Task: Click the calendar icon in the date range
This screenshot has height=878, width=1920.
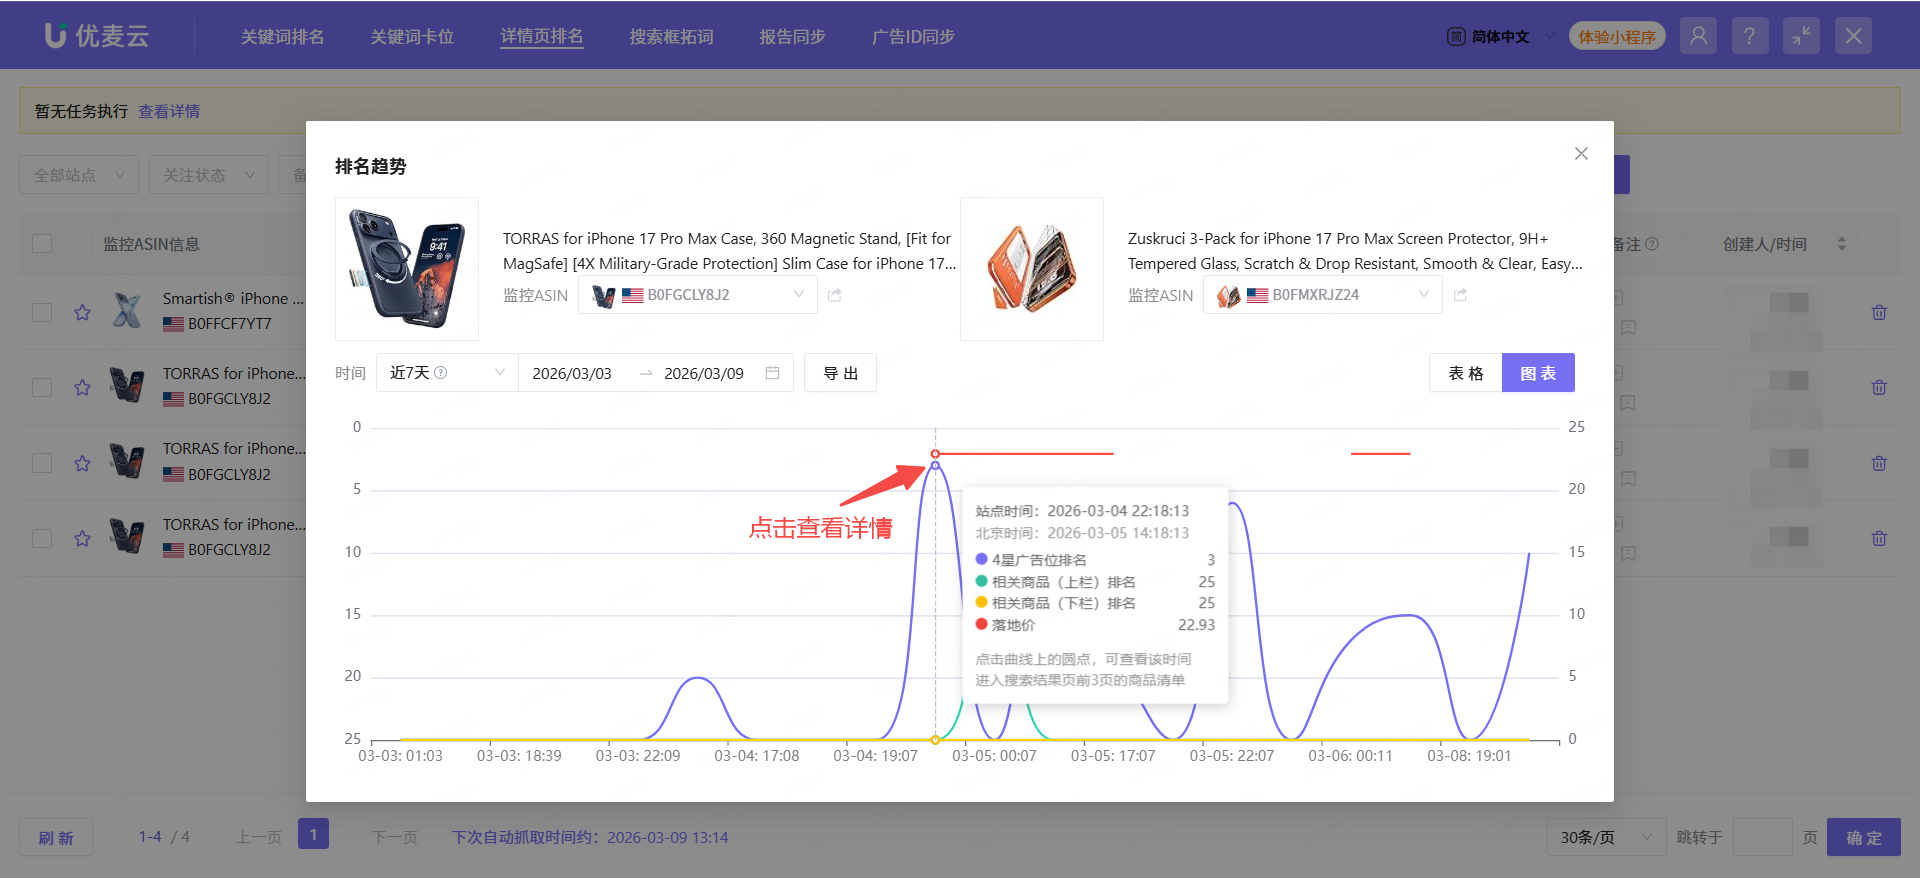Action: [x=772, y=373]
